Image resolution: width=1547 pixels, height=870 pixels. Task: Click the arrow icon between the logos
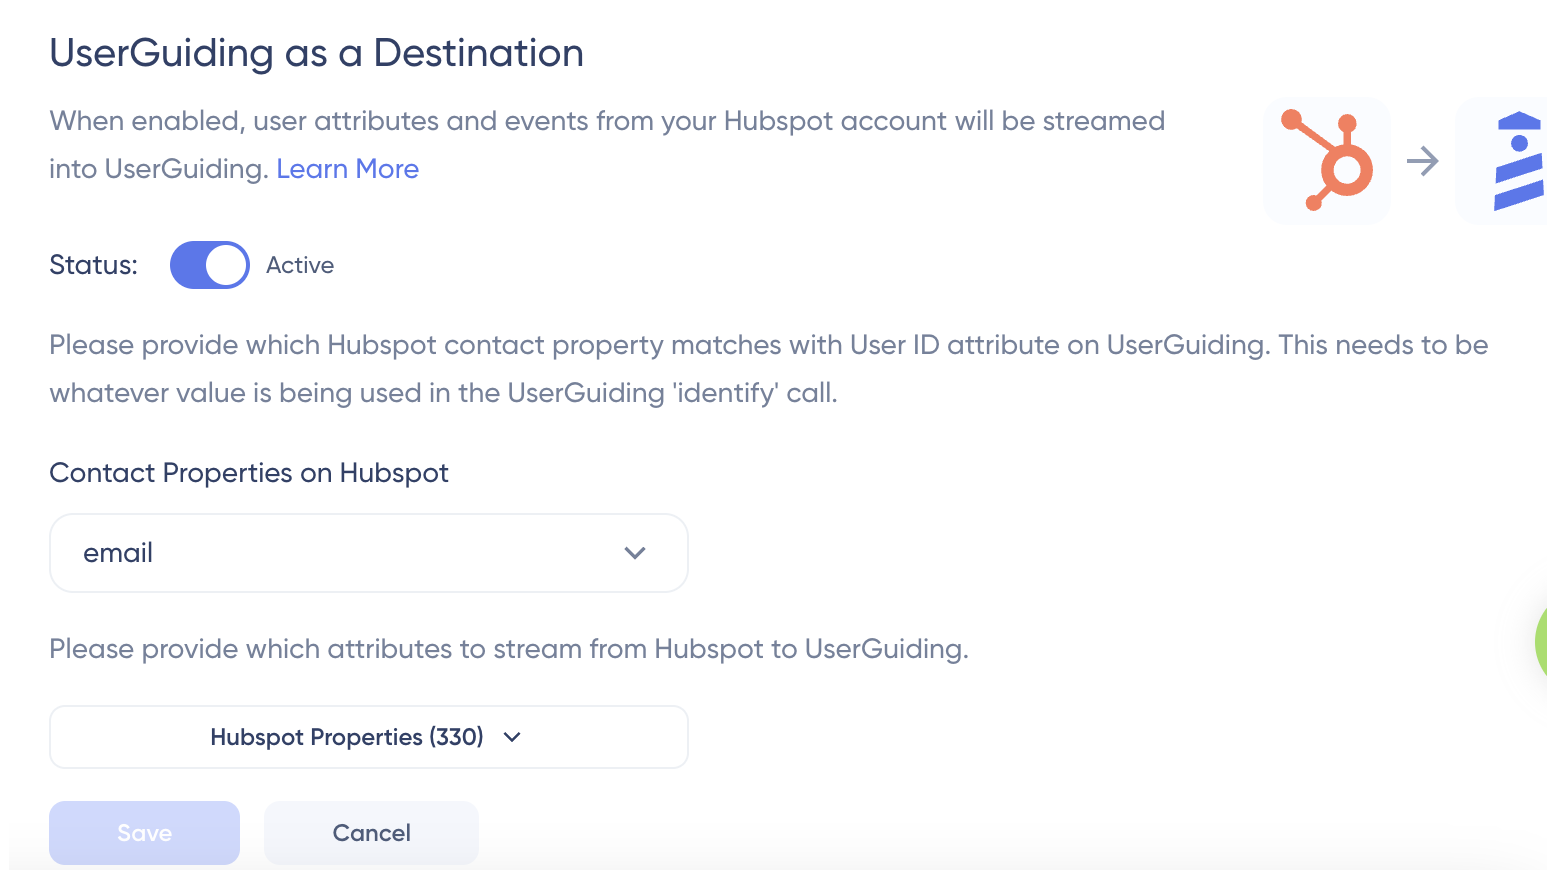[x=1422, y=161]
